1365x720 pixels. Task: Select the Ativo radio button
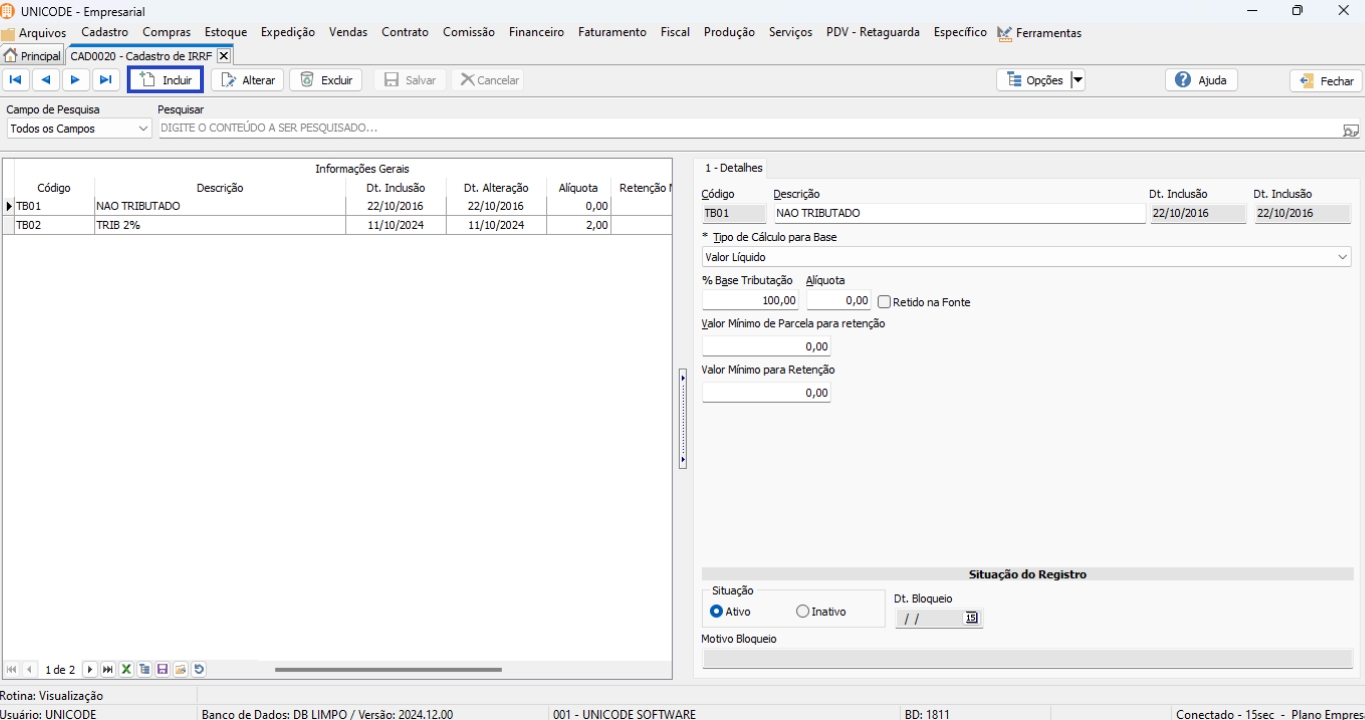click(x=716, y=611)
